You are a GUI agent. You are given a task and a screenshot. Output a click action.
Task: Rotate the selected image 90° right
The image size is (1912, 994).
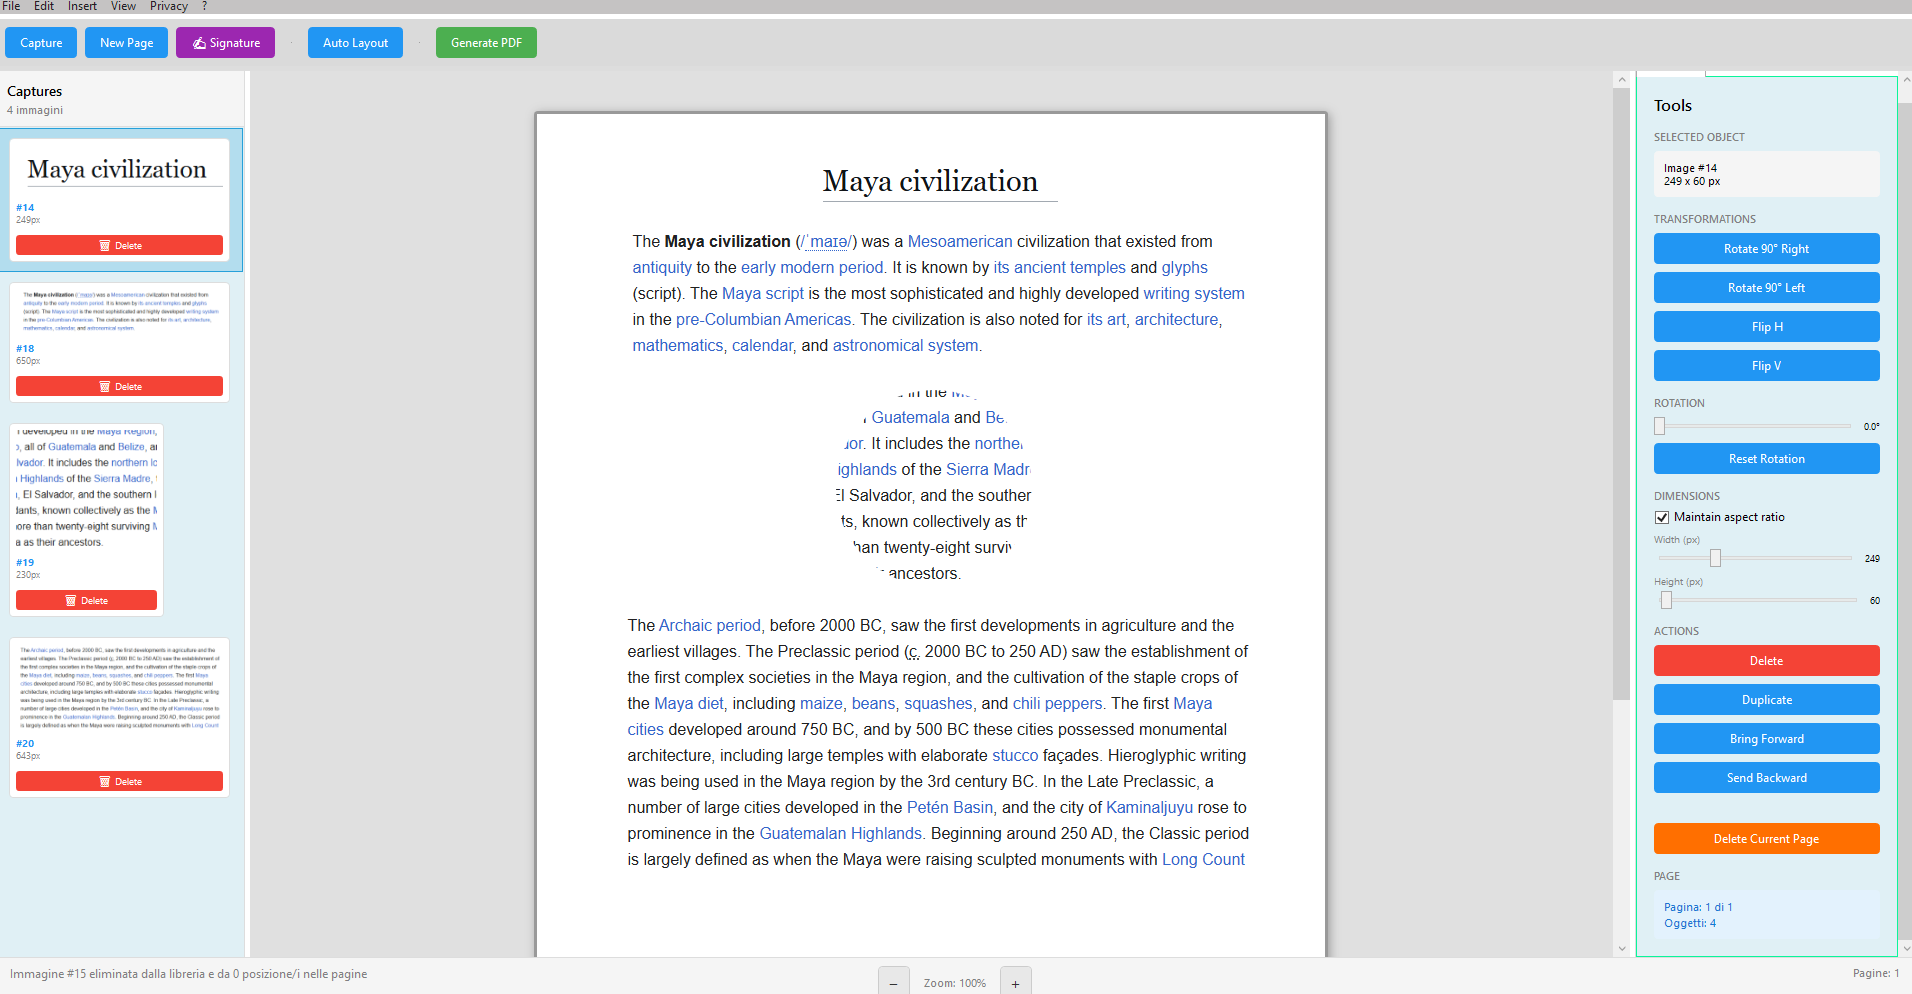(1765, 248)
